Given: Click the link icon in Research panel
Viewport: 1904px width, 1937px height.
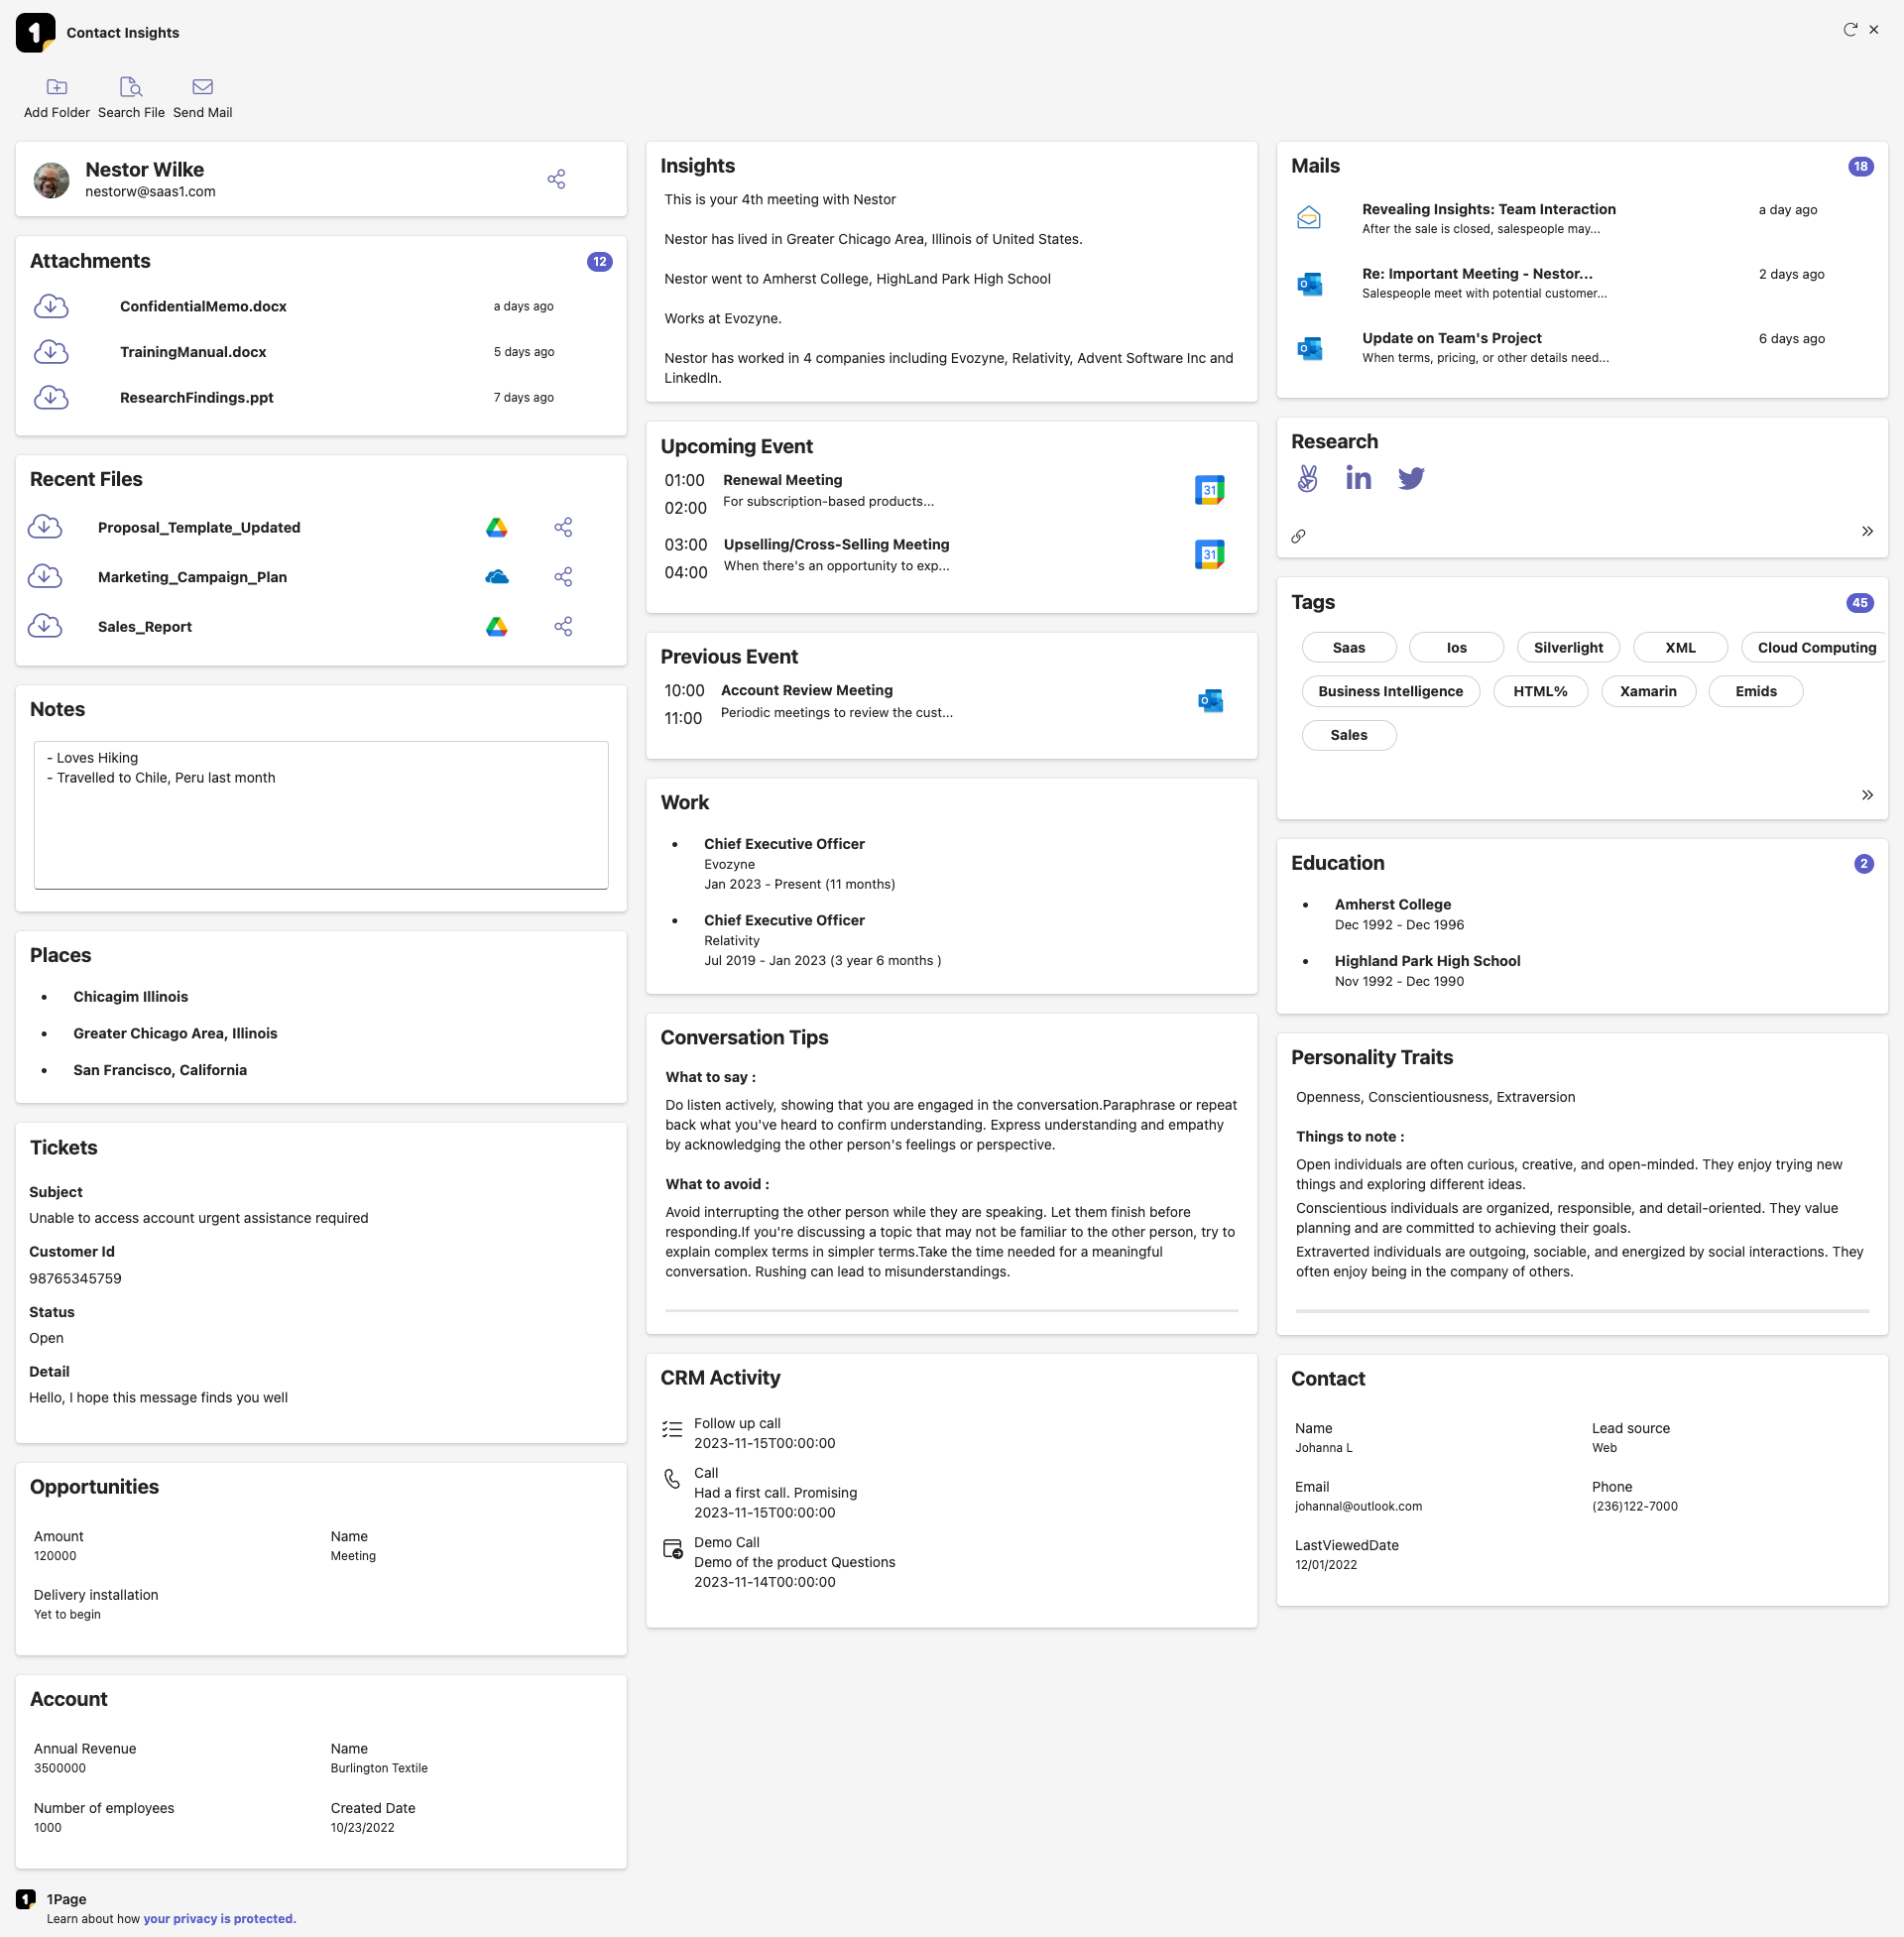Looking at the screenshot, I should pos(1298,537).
